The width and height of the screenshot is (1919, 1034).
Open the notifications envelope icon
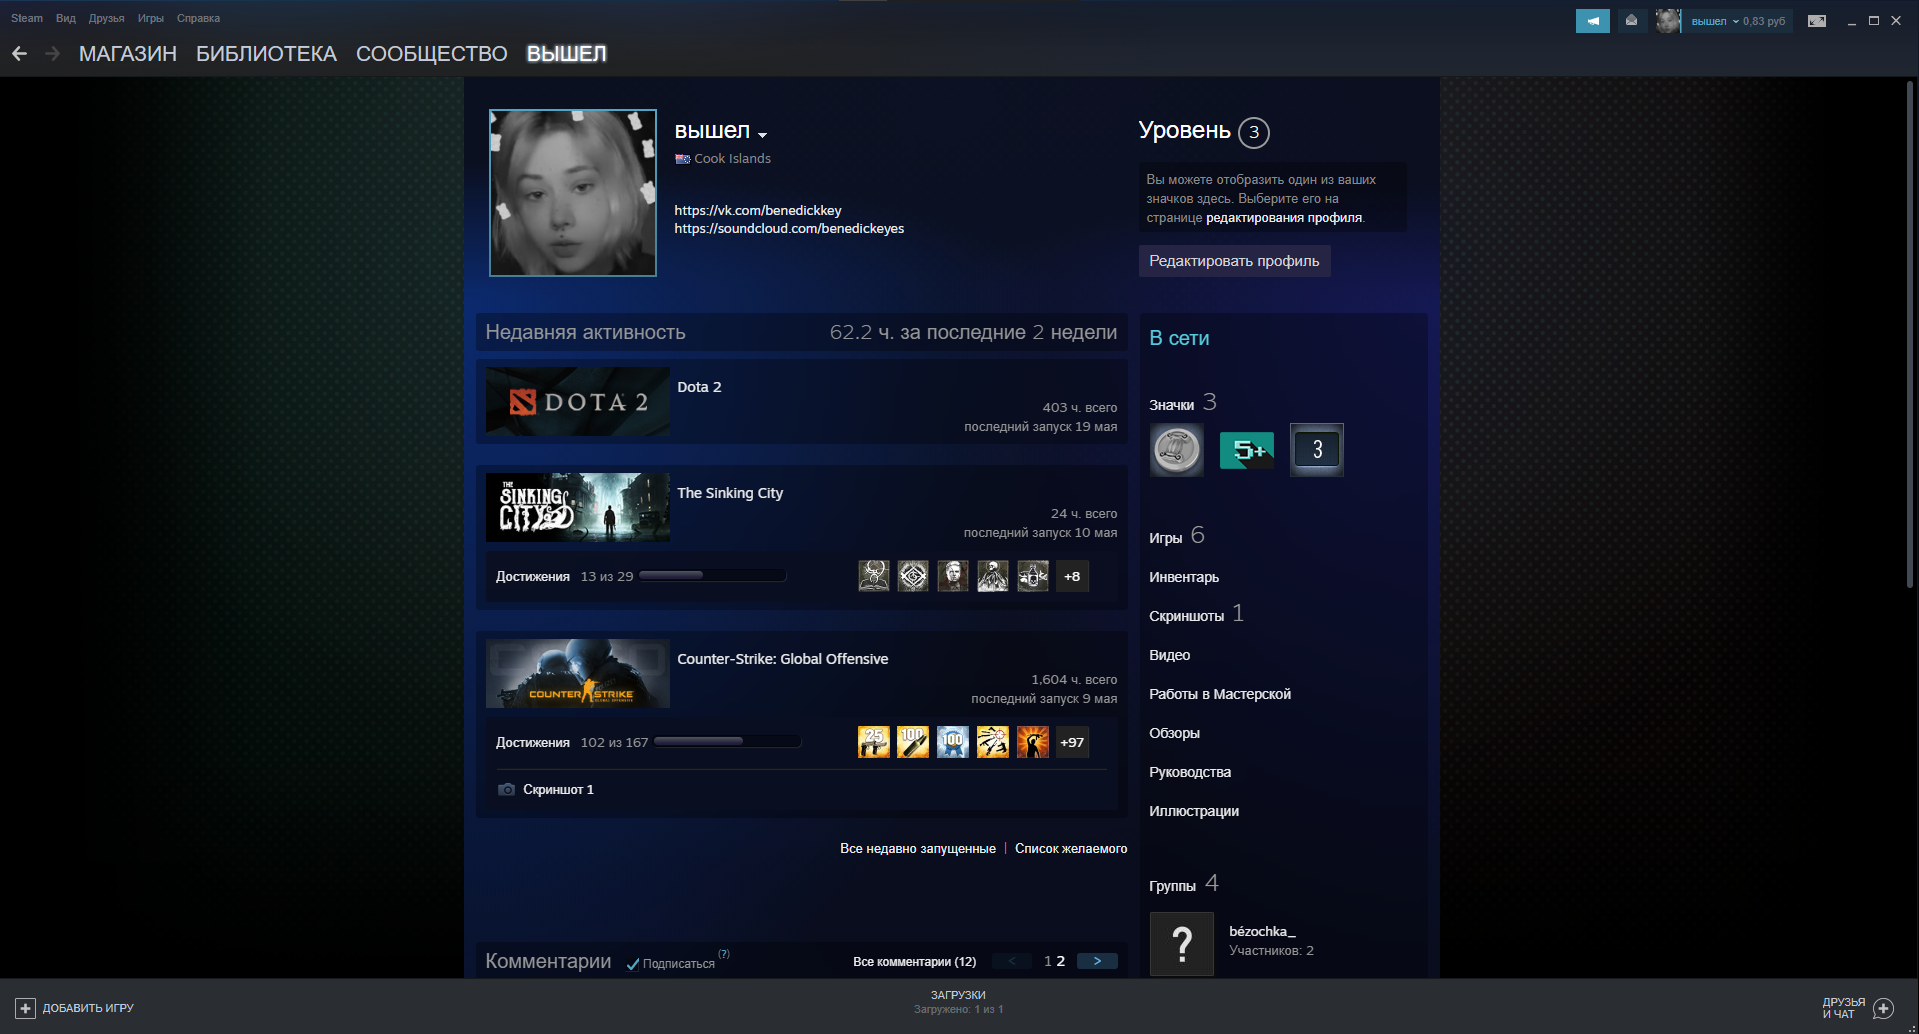1631,21
